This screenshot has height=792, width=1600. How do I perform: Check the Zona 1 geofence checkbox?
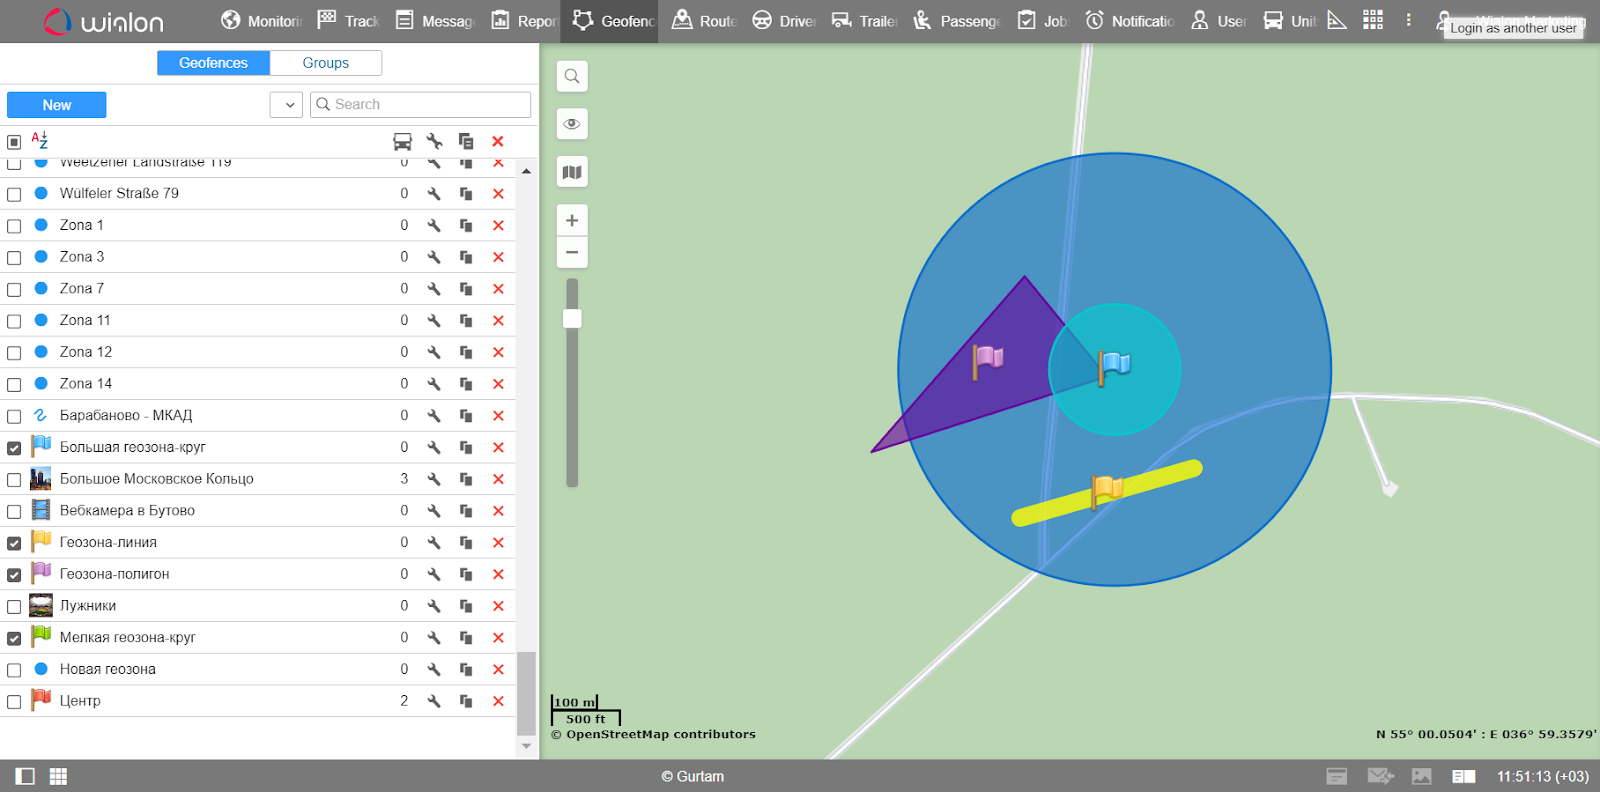14,226
